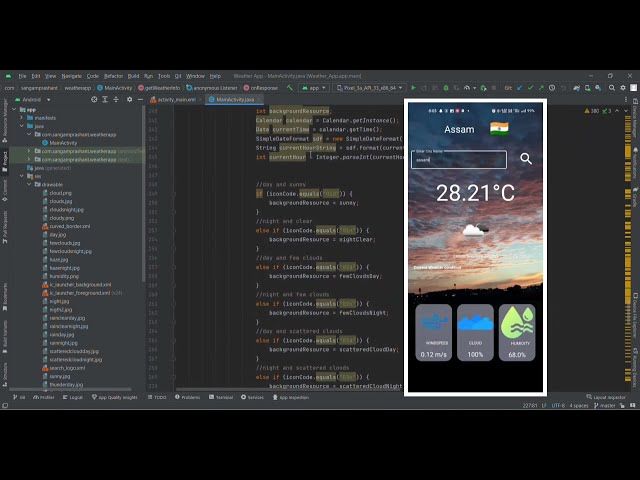
Task: Open the Build menu
Action: 133,76
